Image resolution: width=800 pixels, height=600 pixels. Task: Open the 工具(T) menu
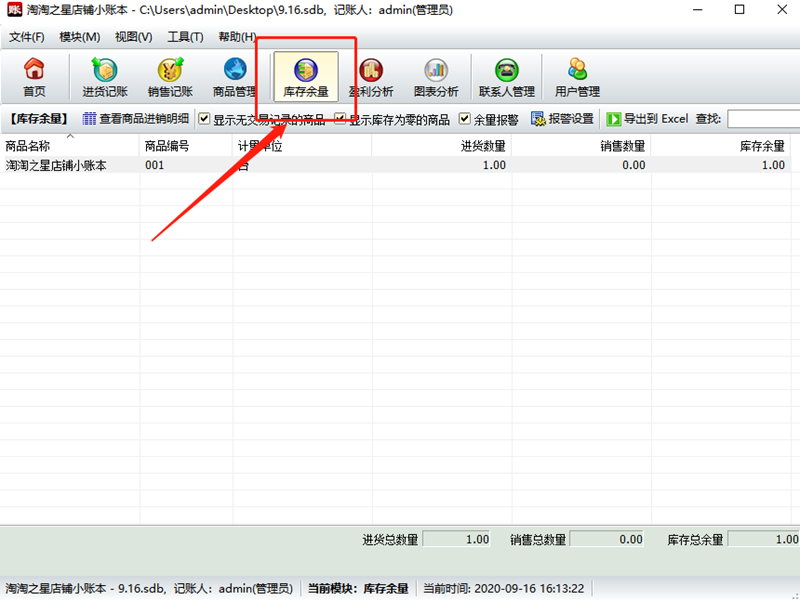coord(186,37)
